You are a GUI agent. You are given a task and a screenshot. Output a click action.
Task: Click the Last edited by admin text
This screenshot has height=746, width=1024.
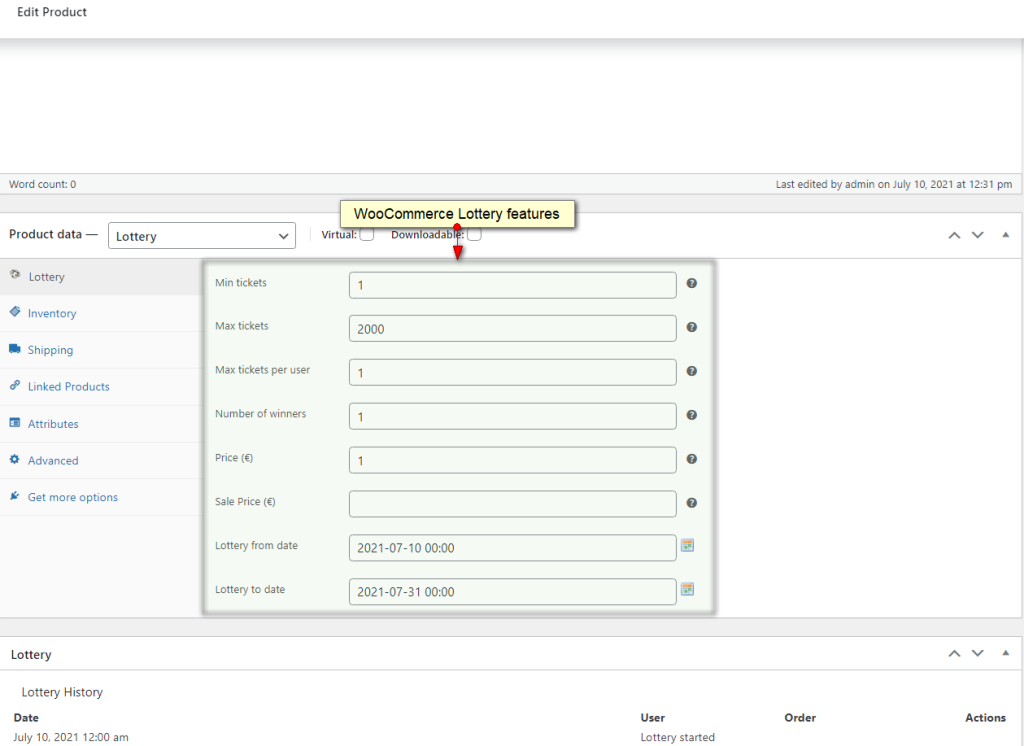click(x=894, y=184)
